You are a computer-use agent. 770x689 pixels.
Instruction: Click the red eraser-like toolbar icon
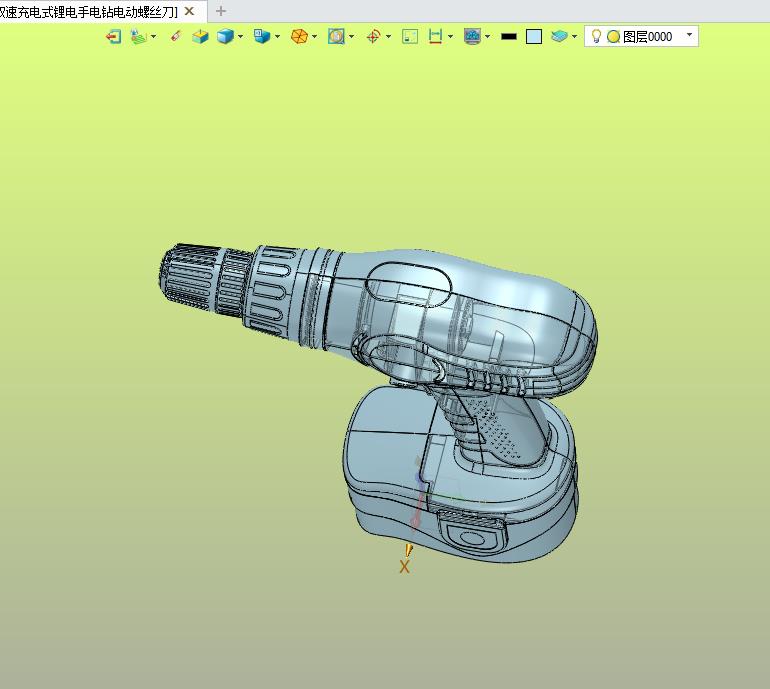click(176, 36)
